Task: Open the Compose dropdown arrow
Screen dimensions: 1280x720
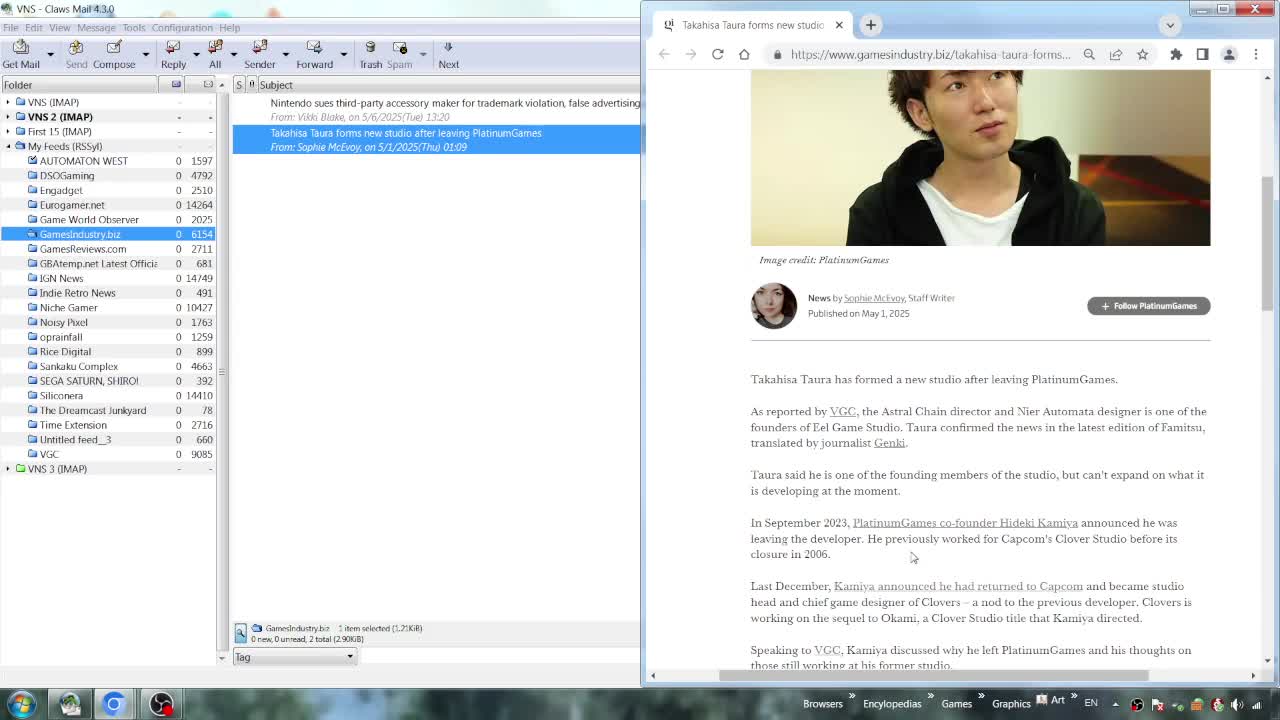Action: (x=145, y=55)
